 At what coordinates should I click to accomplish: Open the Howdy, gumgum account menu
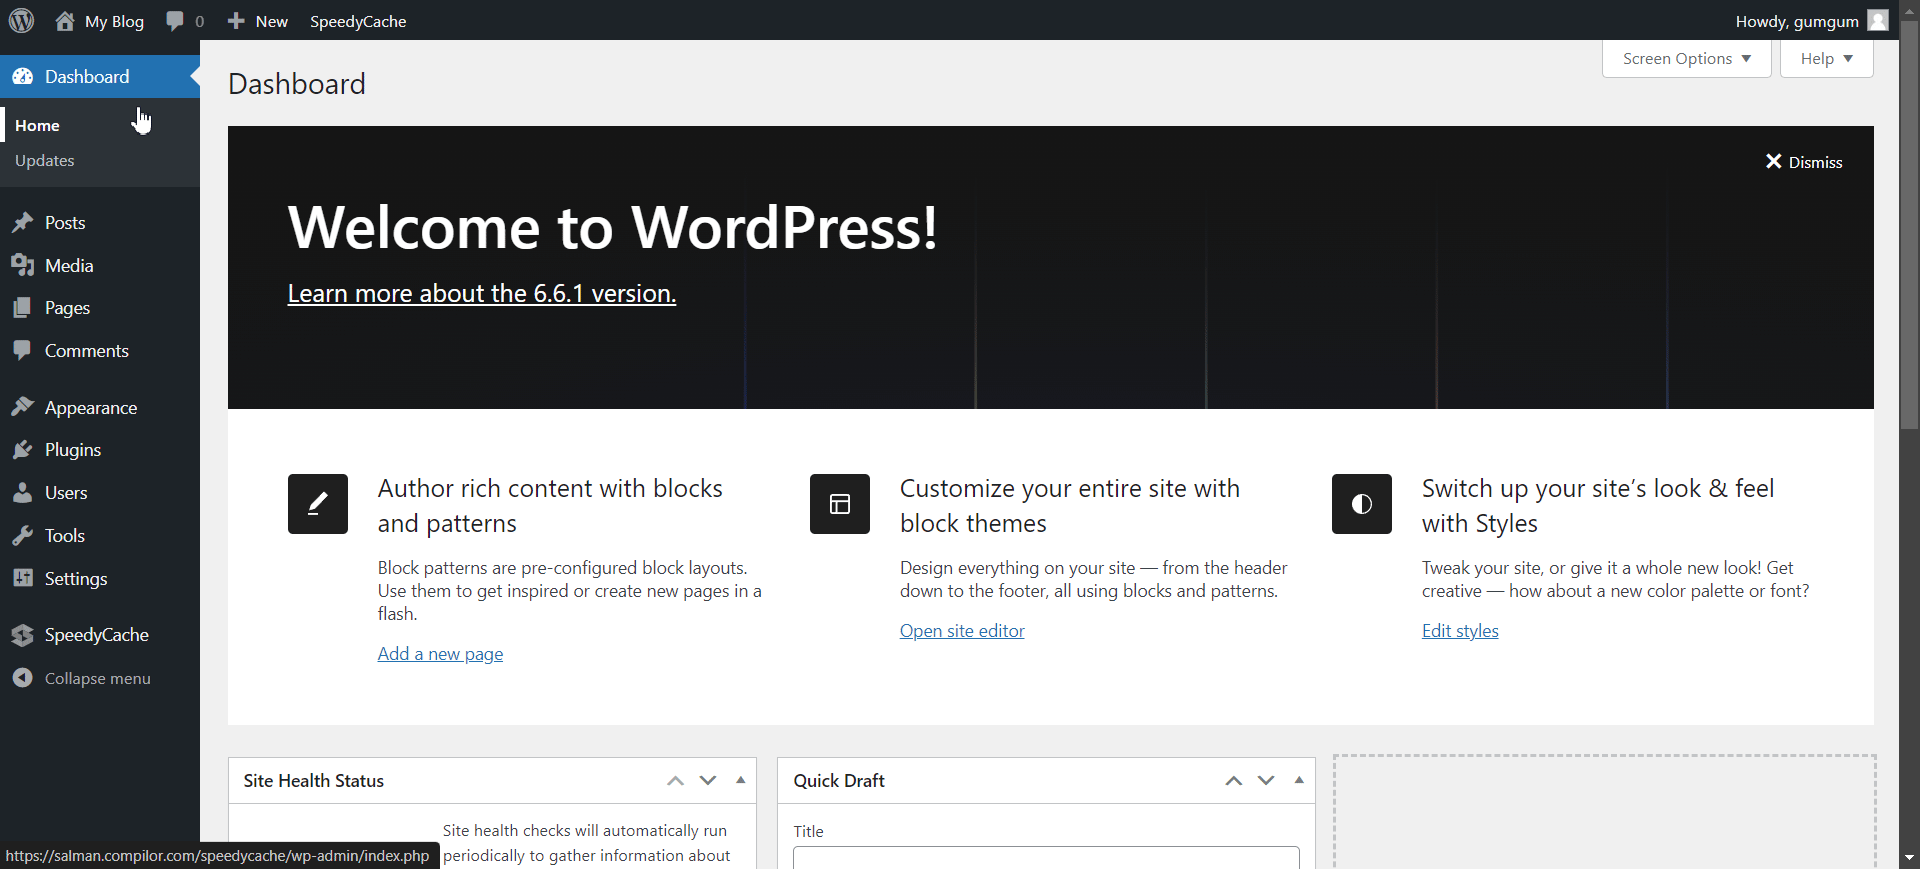[x=1811, y=21]
